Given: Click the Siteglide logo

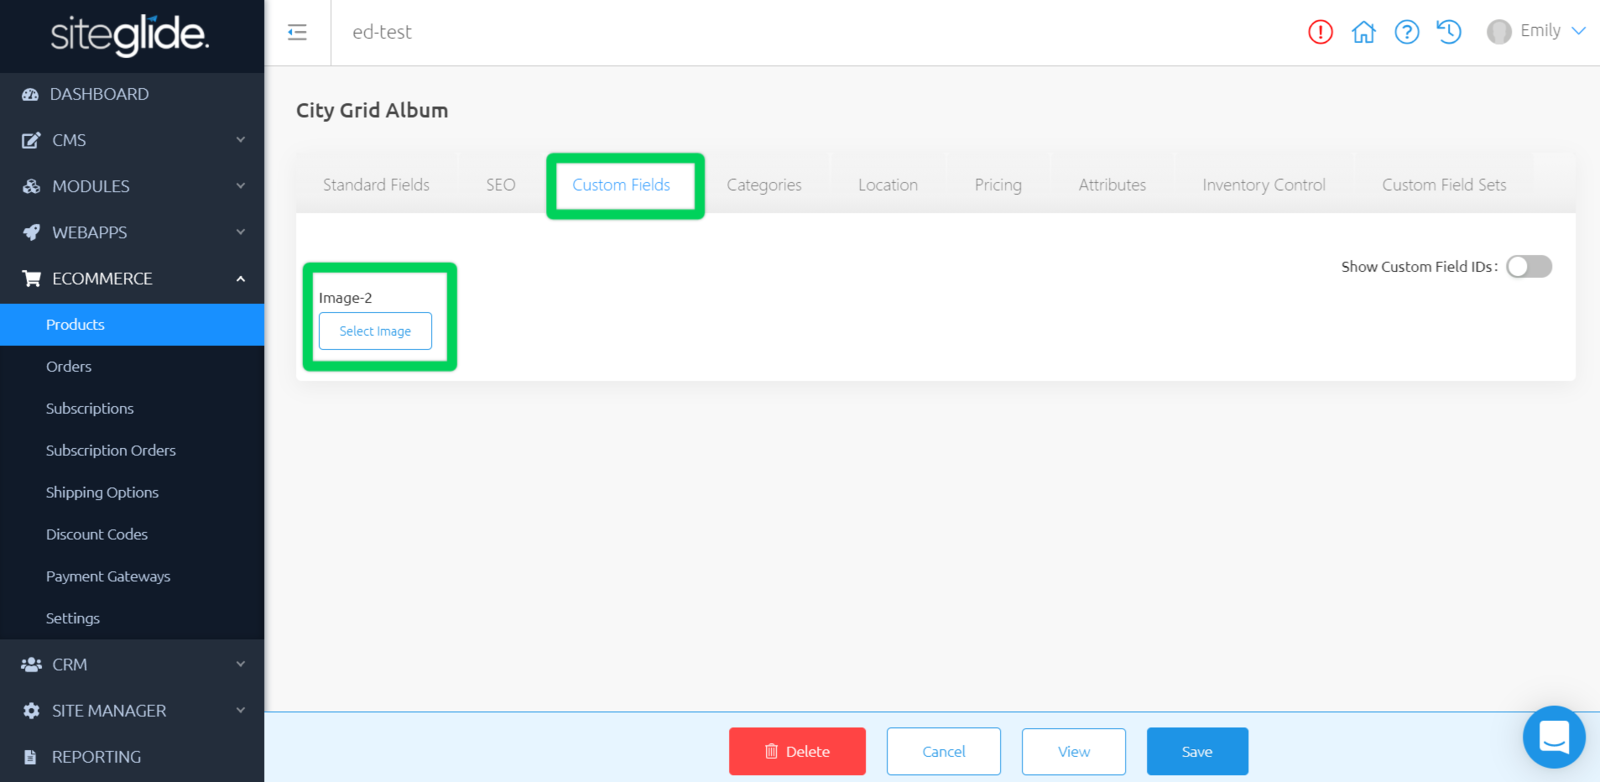Looking at the screenshot, I should point(130,36).
